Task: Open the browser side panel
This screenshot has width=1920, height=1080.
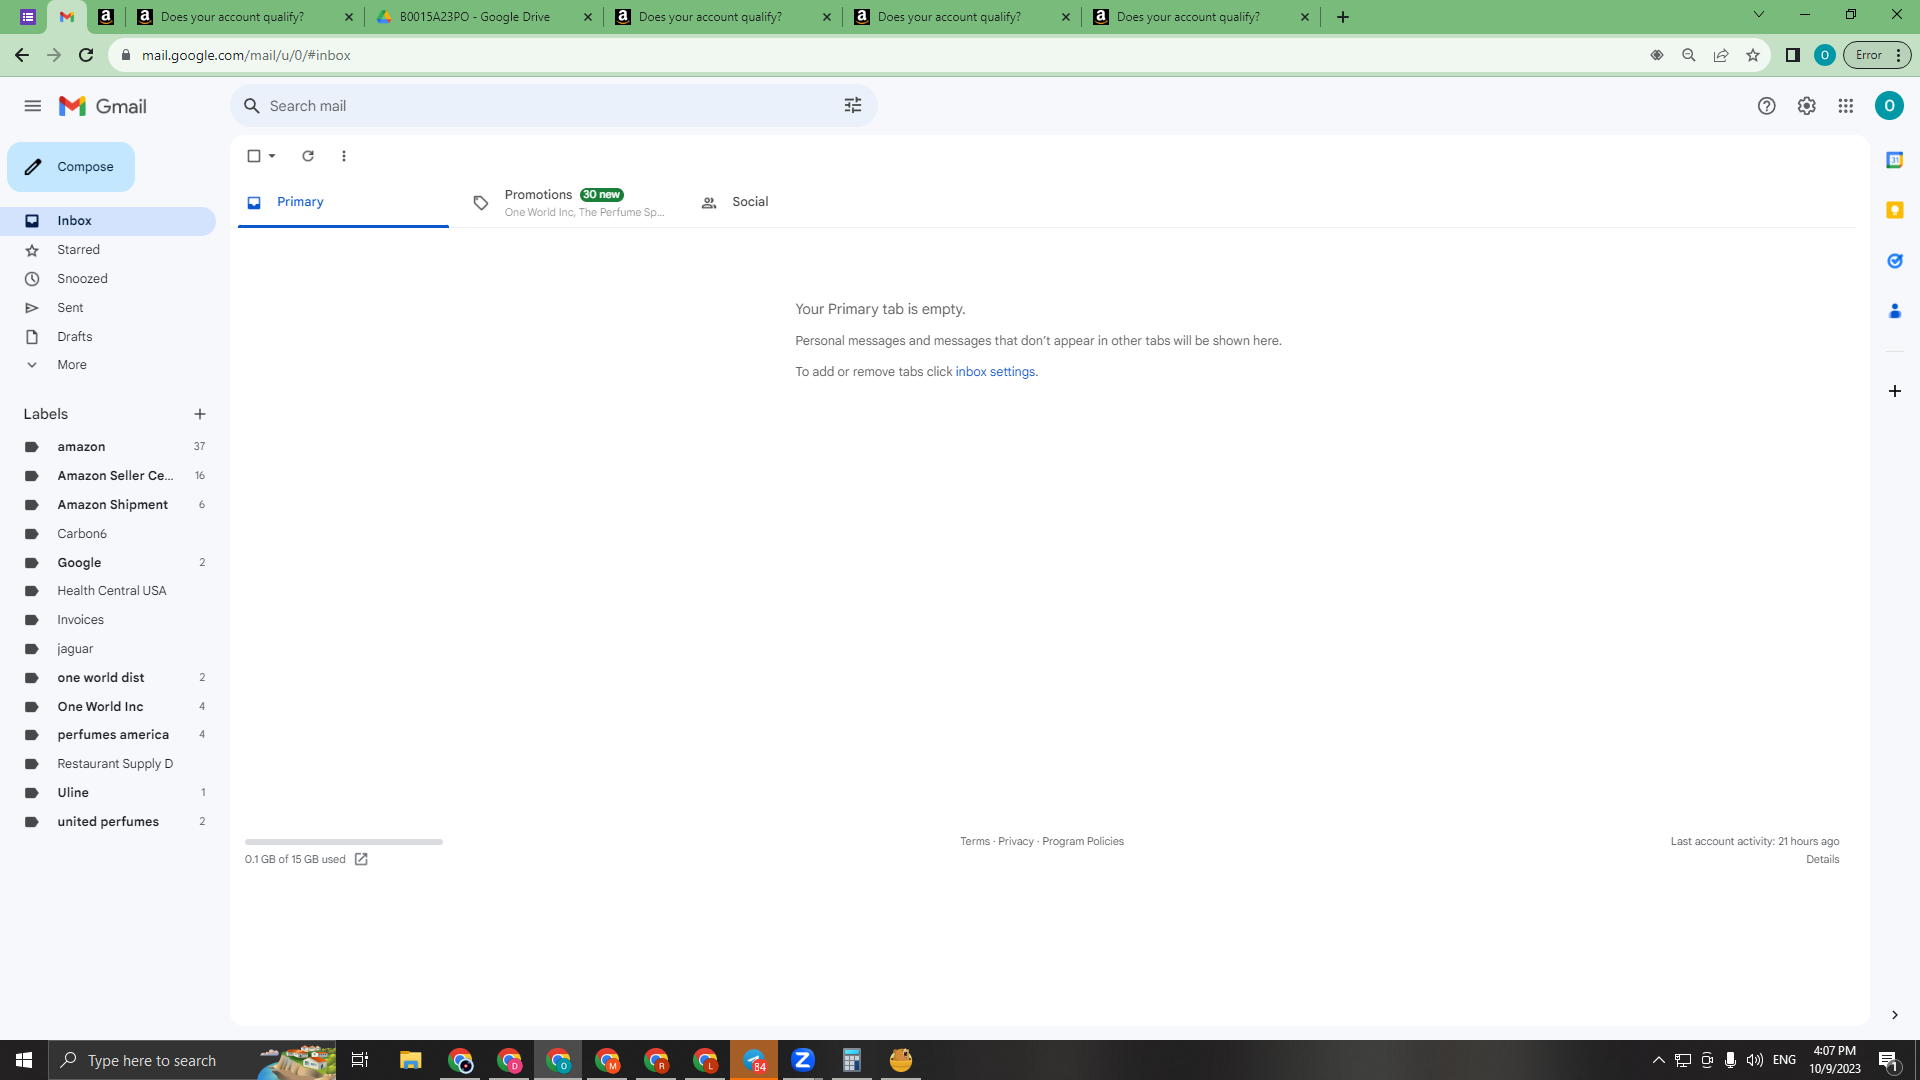Action: (1793, 55)
